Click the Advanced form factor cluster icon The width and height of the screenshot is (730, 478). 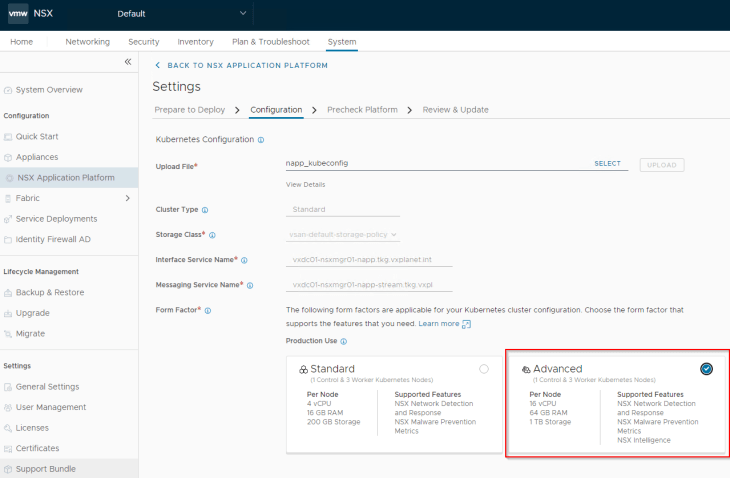526,370
